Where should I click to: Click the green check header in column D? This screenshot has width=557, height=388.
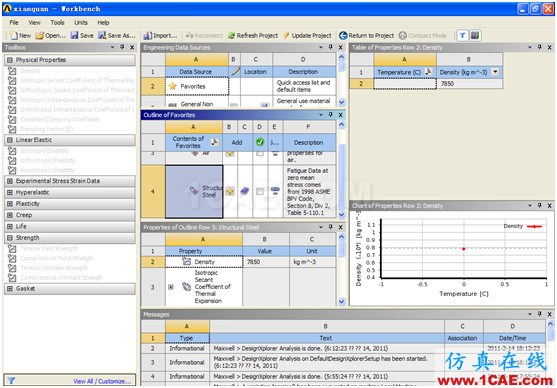[260, 142]
